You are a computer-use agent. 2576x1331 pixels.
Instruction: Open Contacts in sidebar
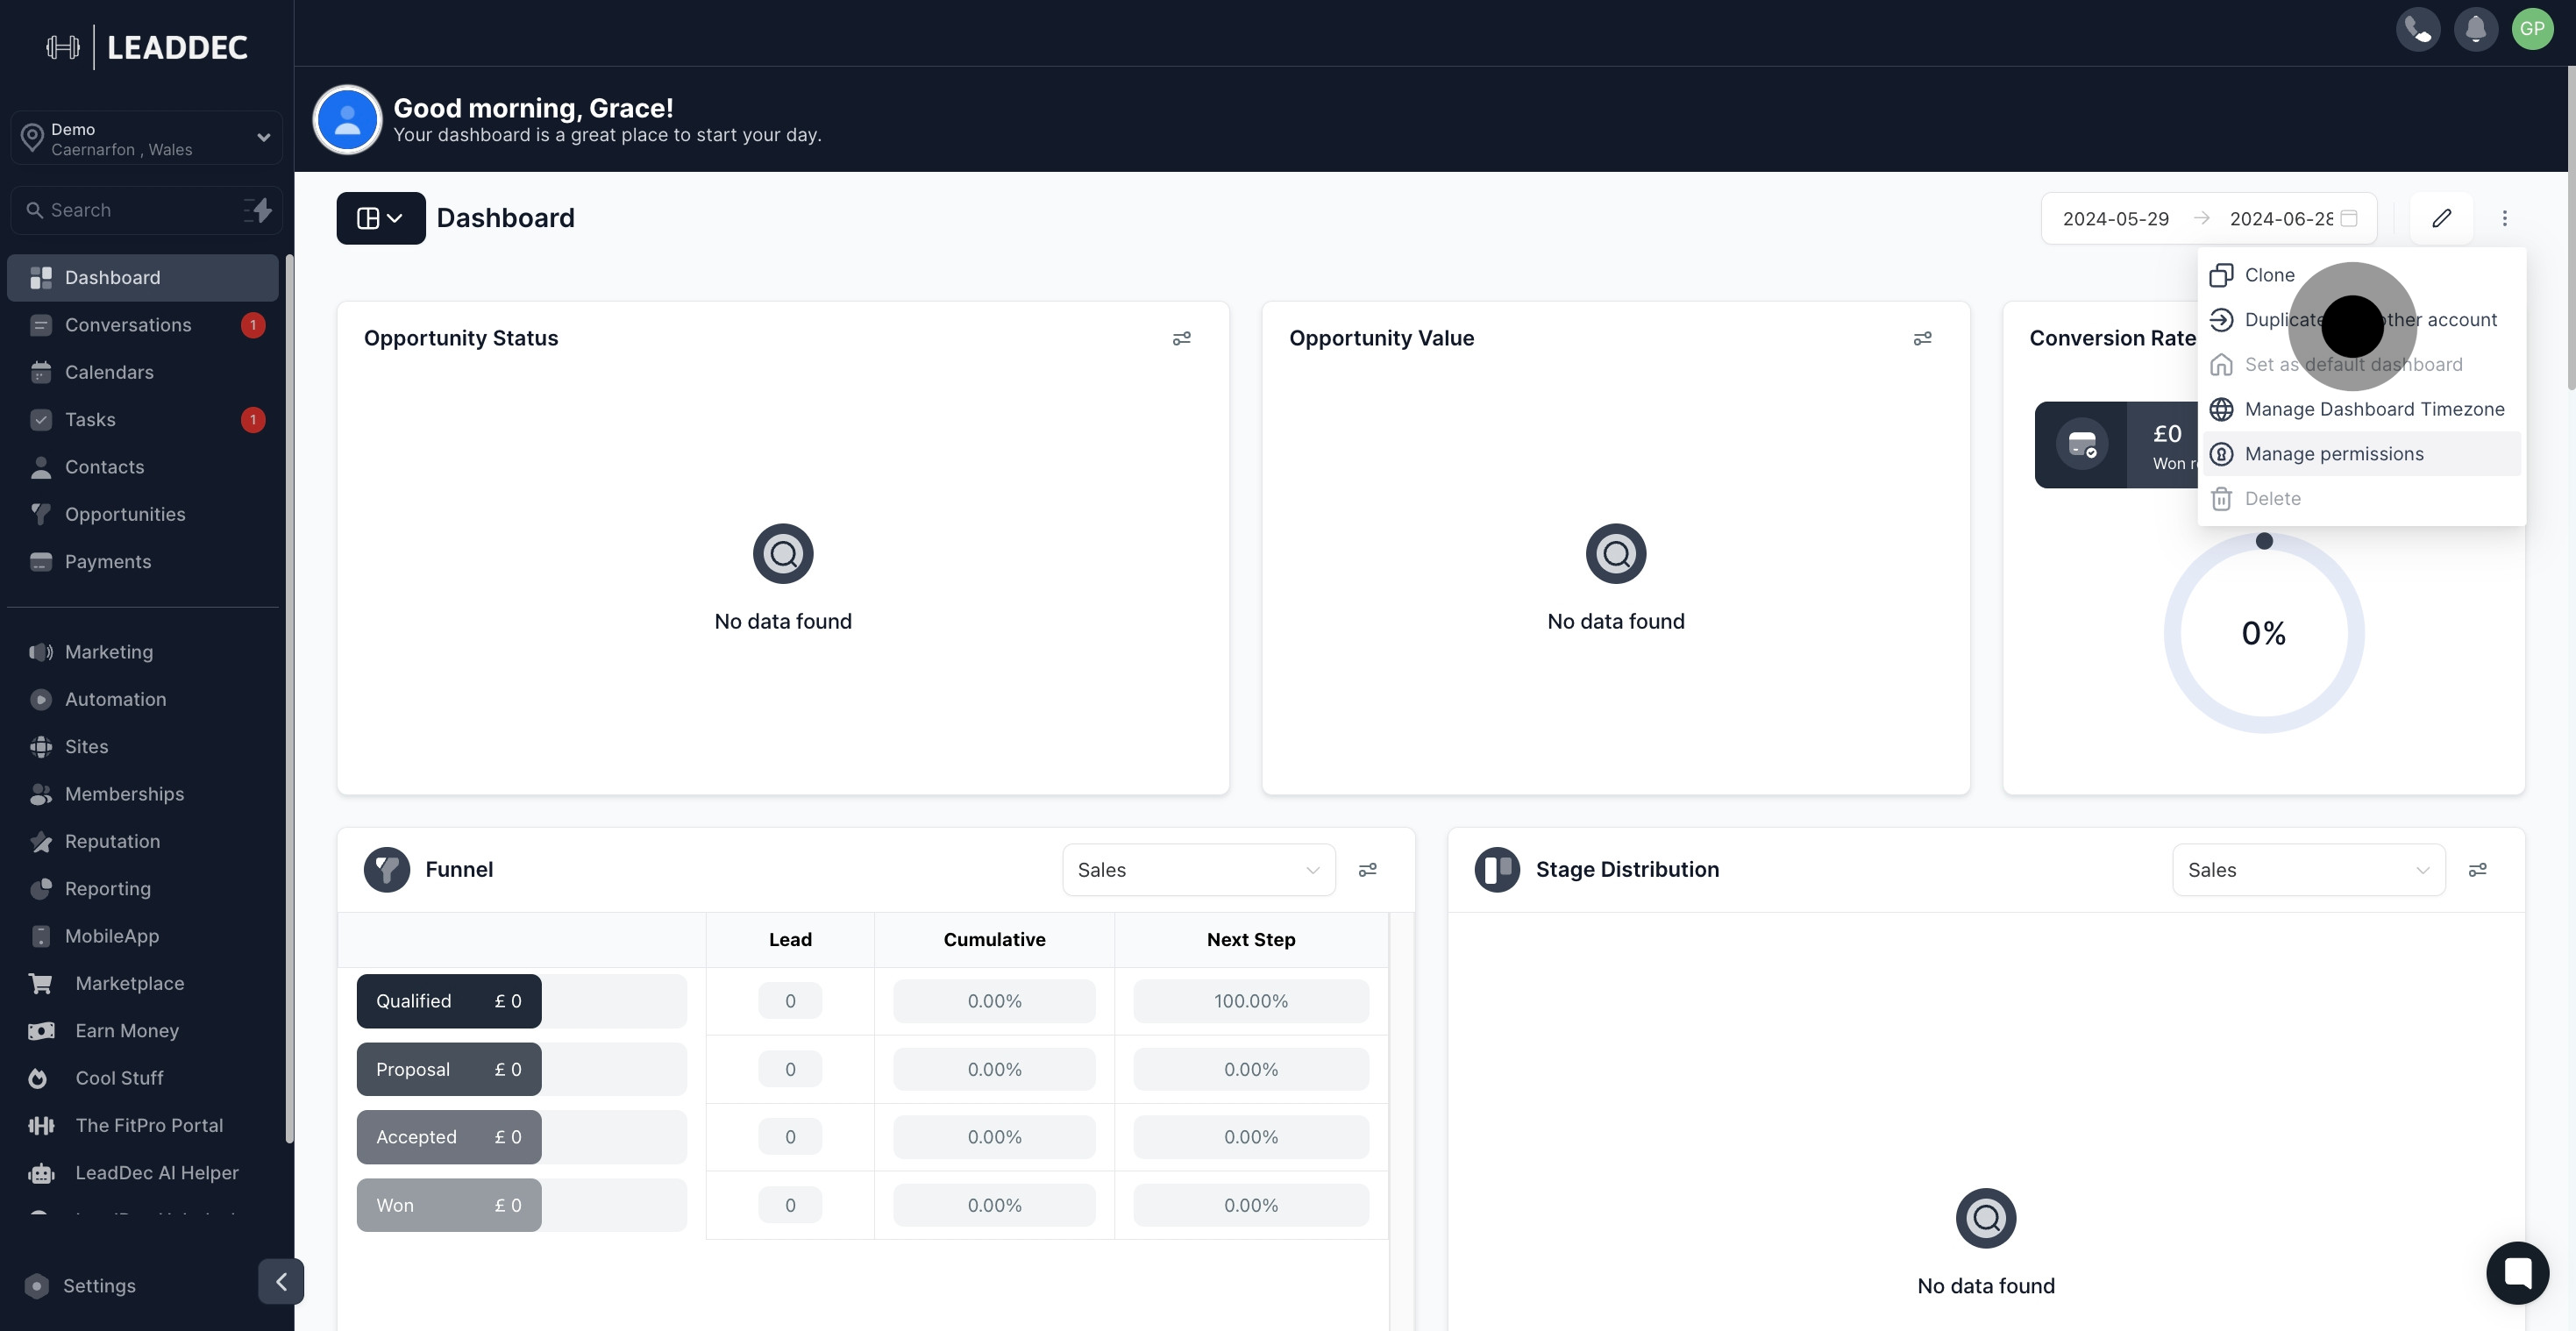[x=143, y=467]
